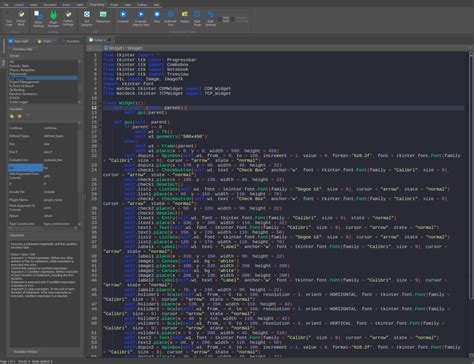
Task: Select the highlighted For function row
Action: [43, 168]
